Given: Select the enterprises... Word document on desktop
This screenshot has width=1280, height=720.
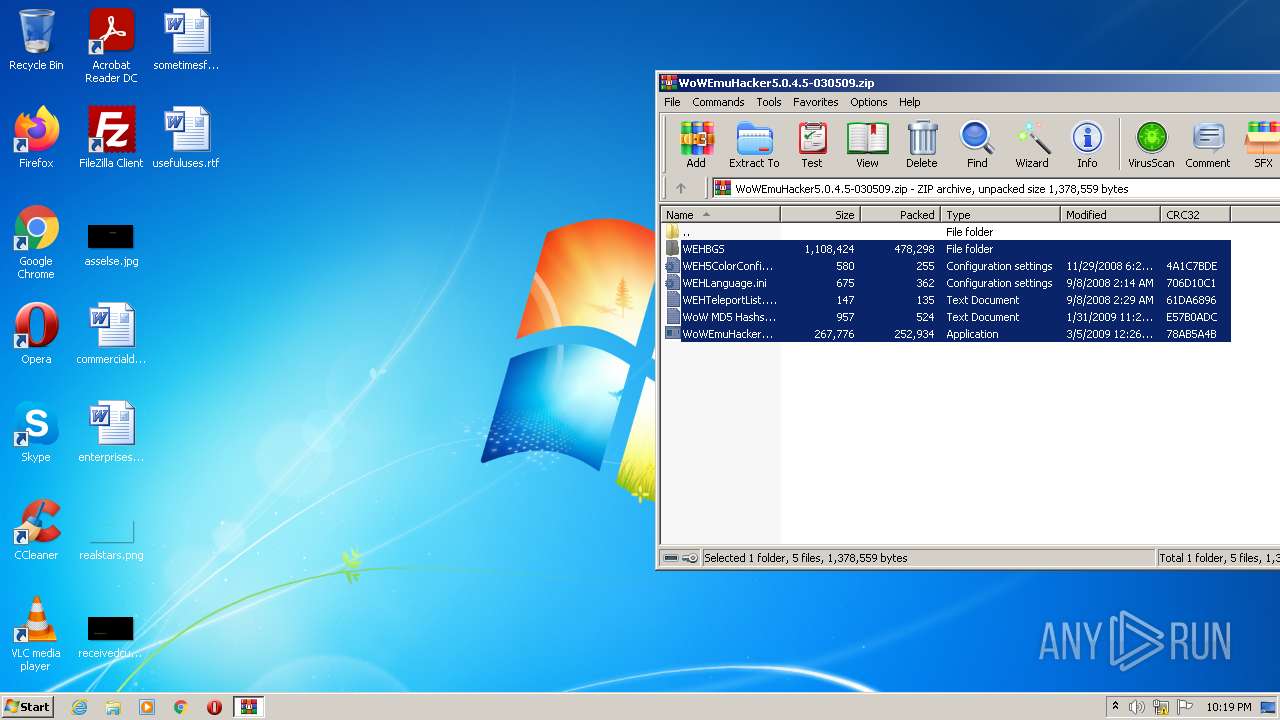Looking at the screenshot, I should [111, 432].
